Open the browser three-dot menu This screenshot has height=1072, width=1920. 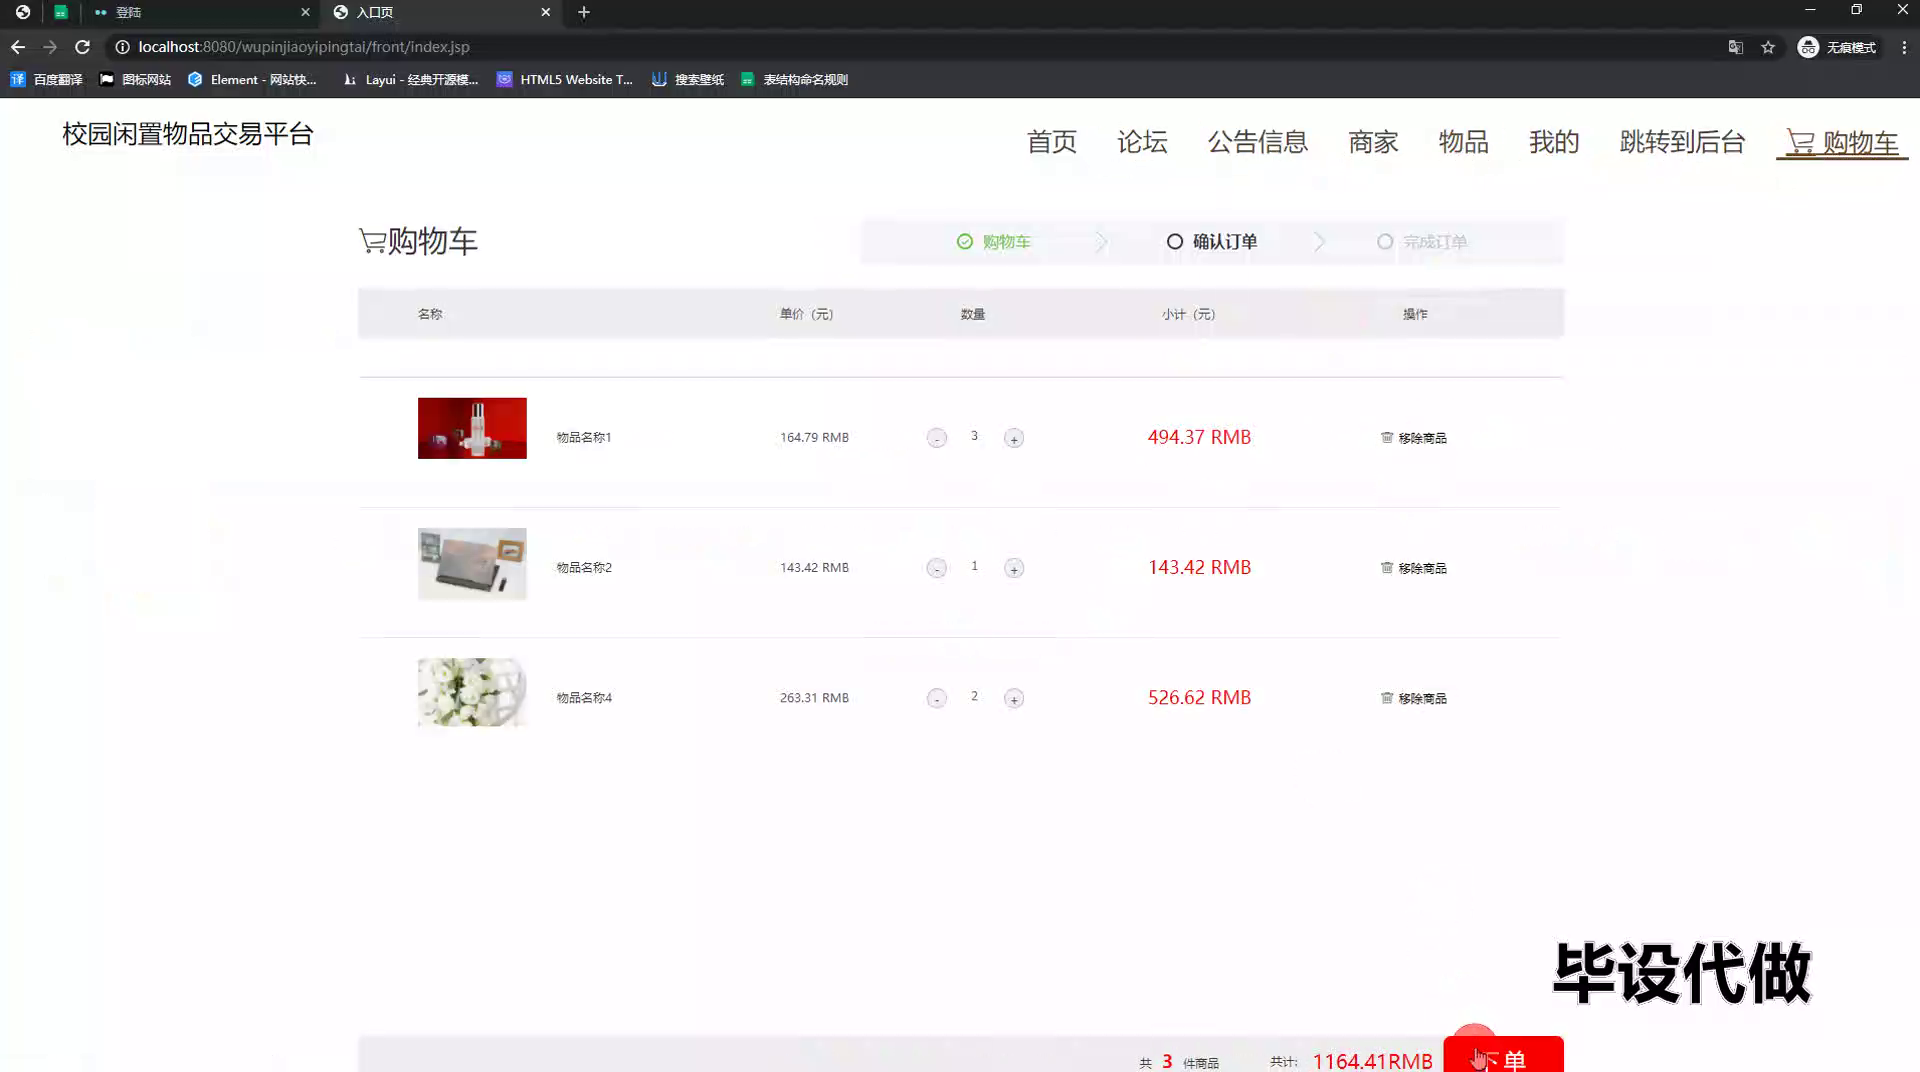click(1904, 47)
